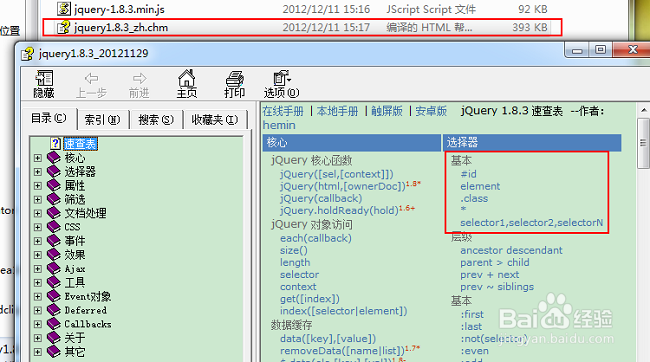Click the book icon next to Deferred
This screenshot has height=362, width=650.
click(x=53, y=310)
